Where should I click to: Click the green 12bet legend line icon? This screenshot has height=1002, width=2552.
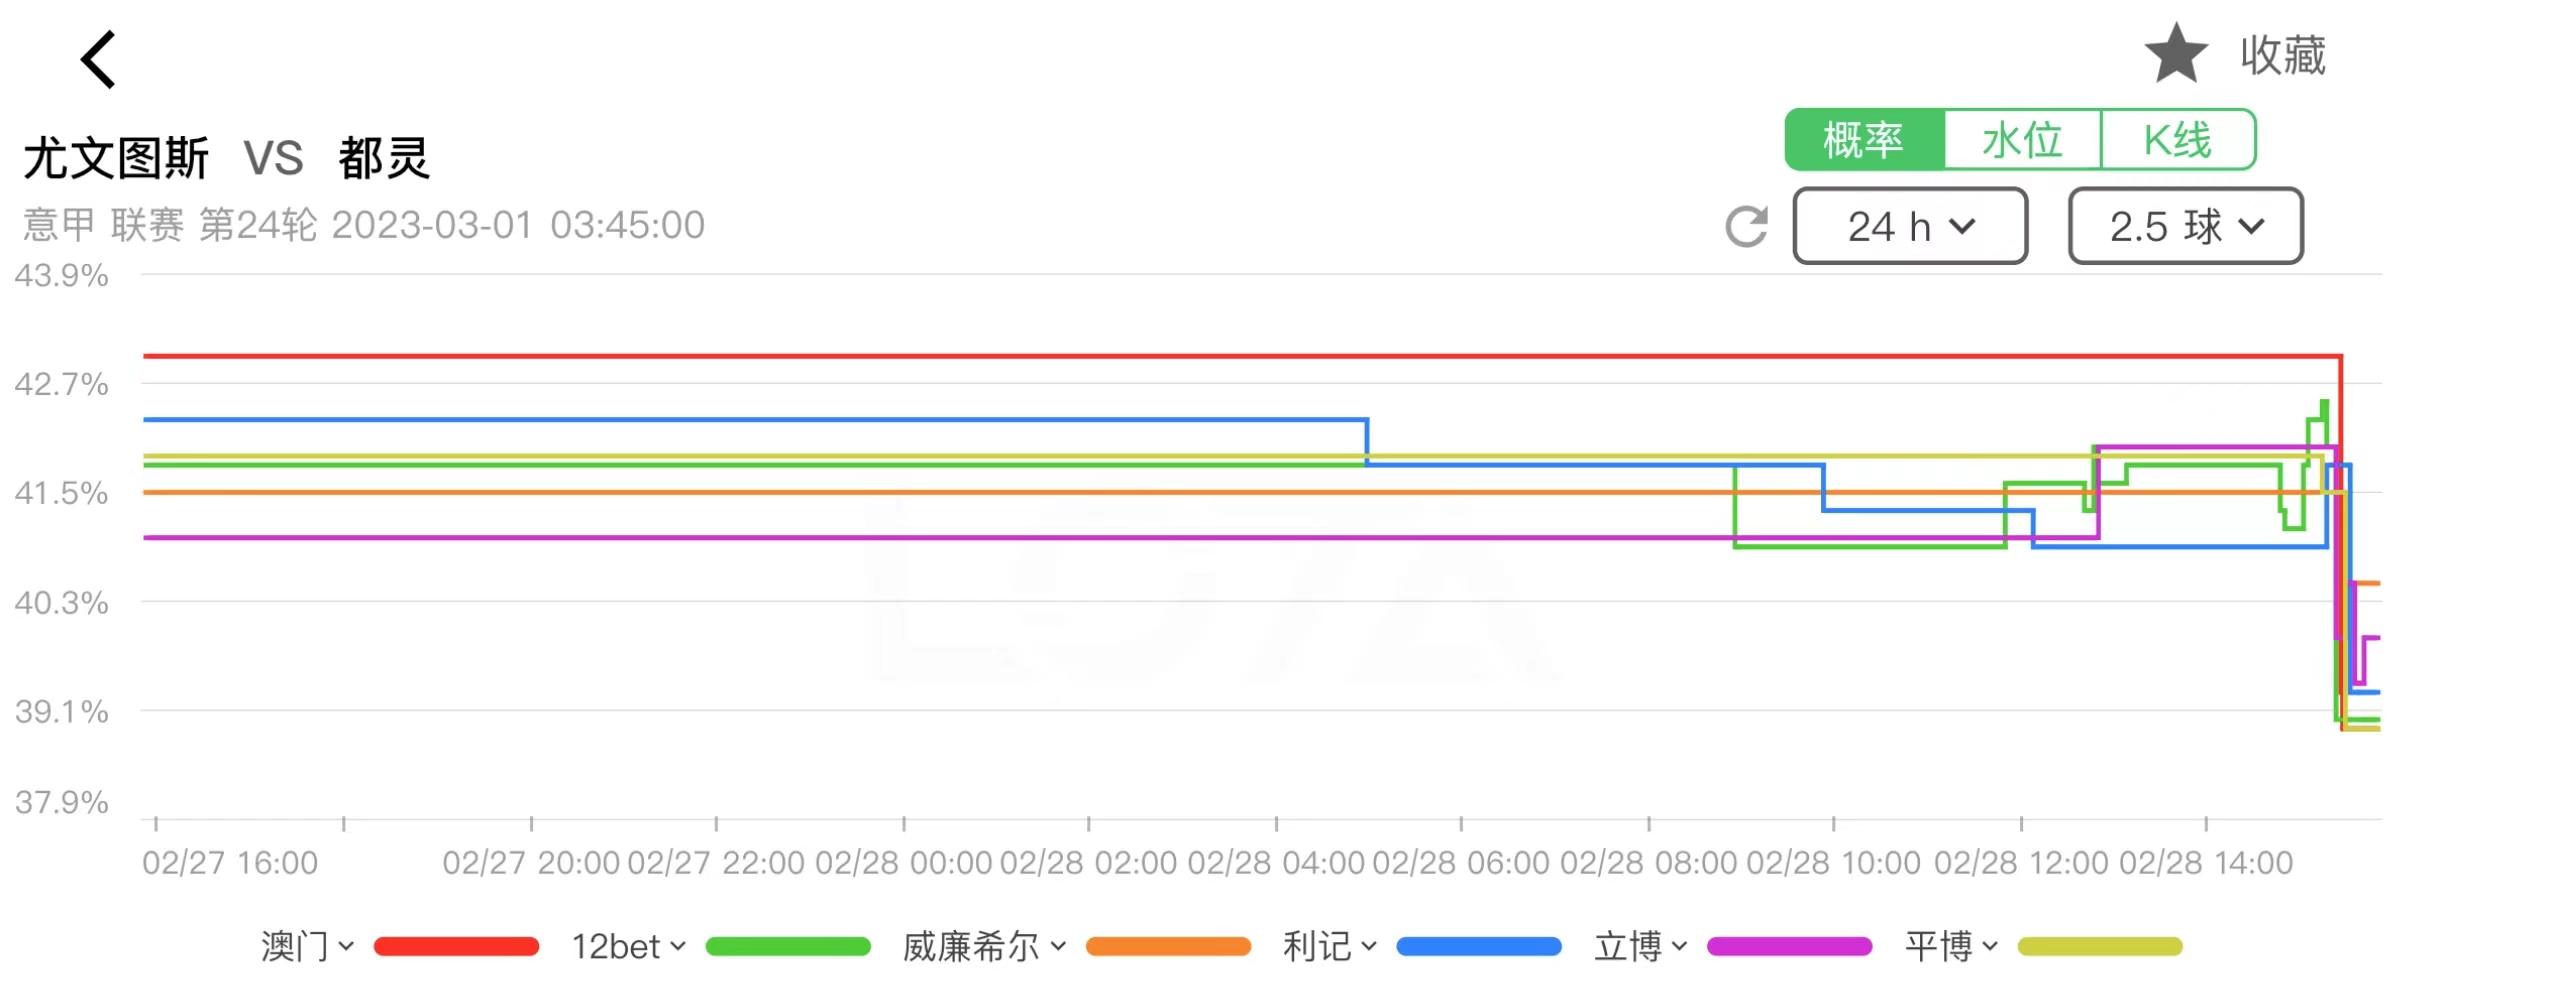point(790,945)
